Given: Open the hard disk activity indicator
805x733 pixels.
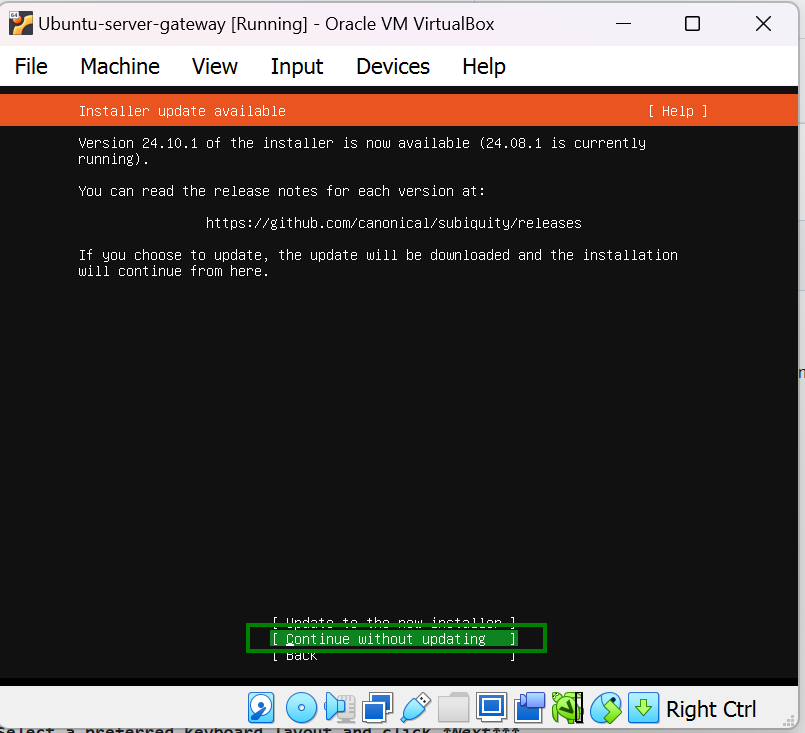Looking at the screenshot, I should click(261, 708).
